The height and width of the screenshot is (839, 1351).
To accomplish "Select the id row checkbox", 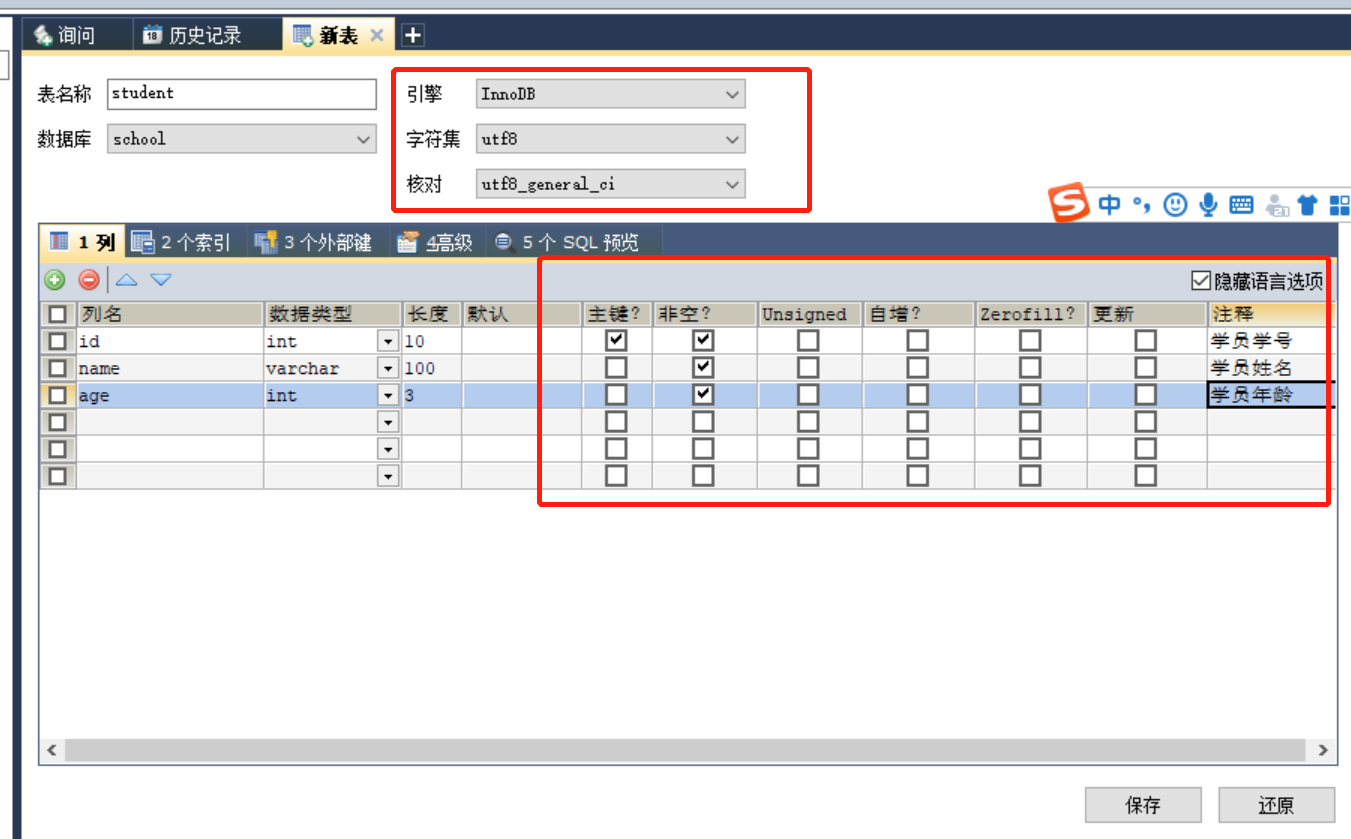I will click(x=58, y=341).
